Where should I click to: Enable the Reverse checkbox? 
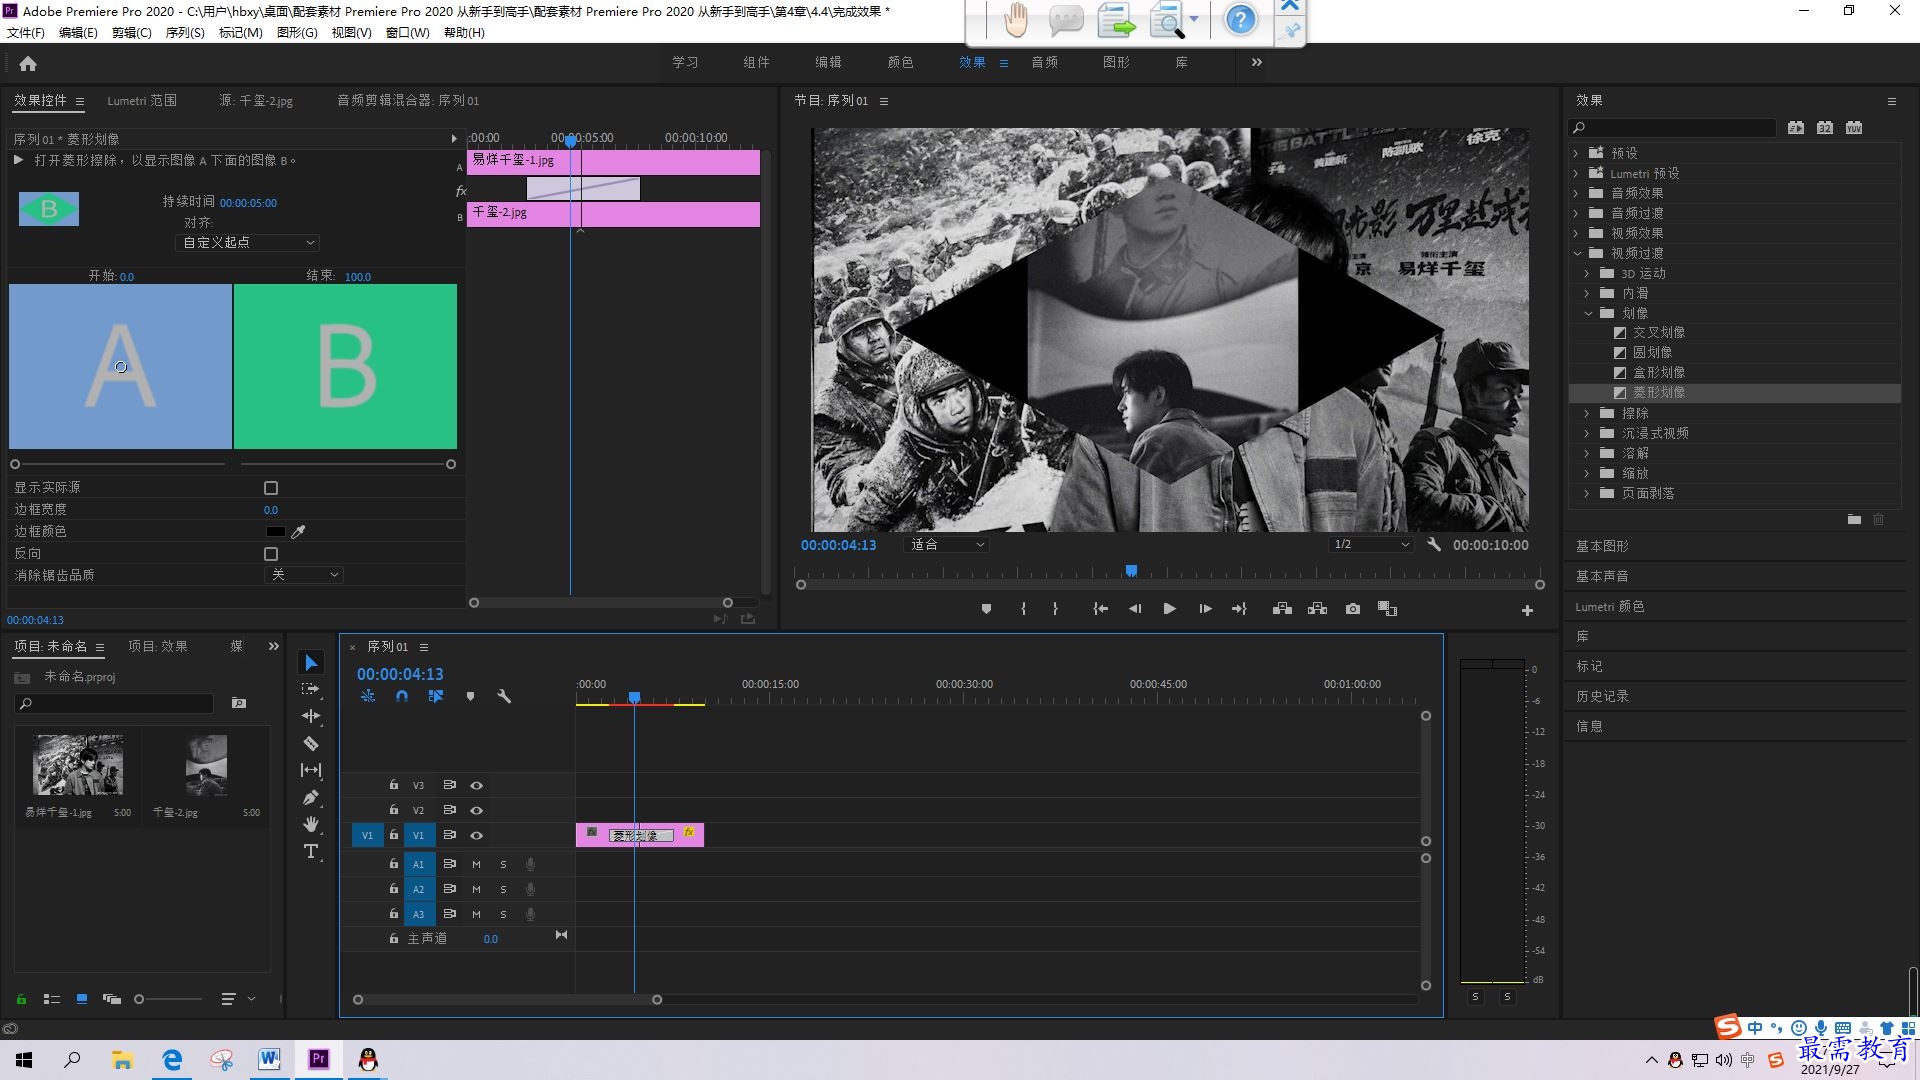tap(271, 554)
